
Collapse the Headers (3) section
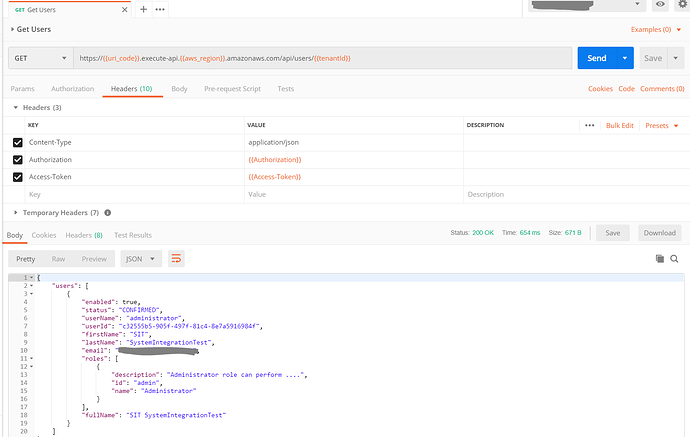(16, 107)
